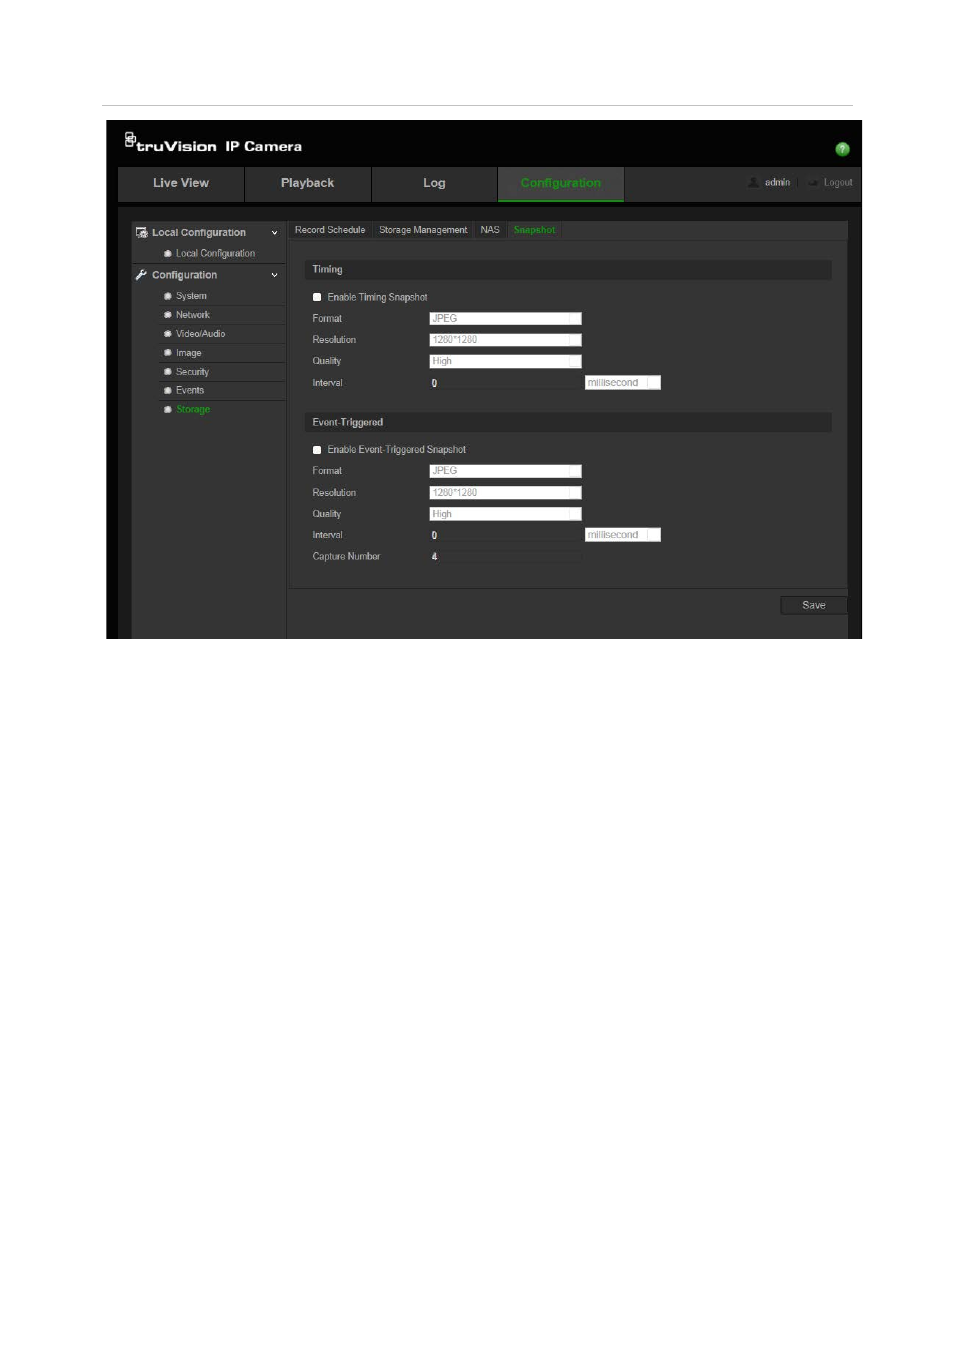The image size is (955, 1350).
Task: Click the bullet icon beside Video/Audio
Action: pos(168,334)
